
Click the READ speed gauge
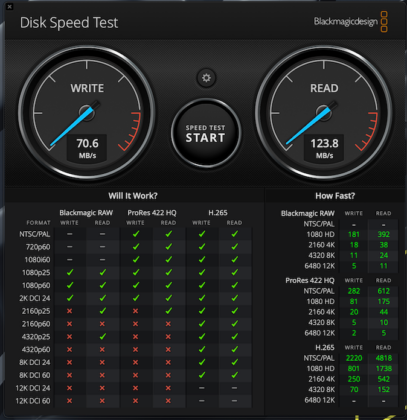324,113
